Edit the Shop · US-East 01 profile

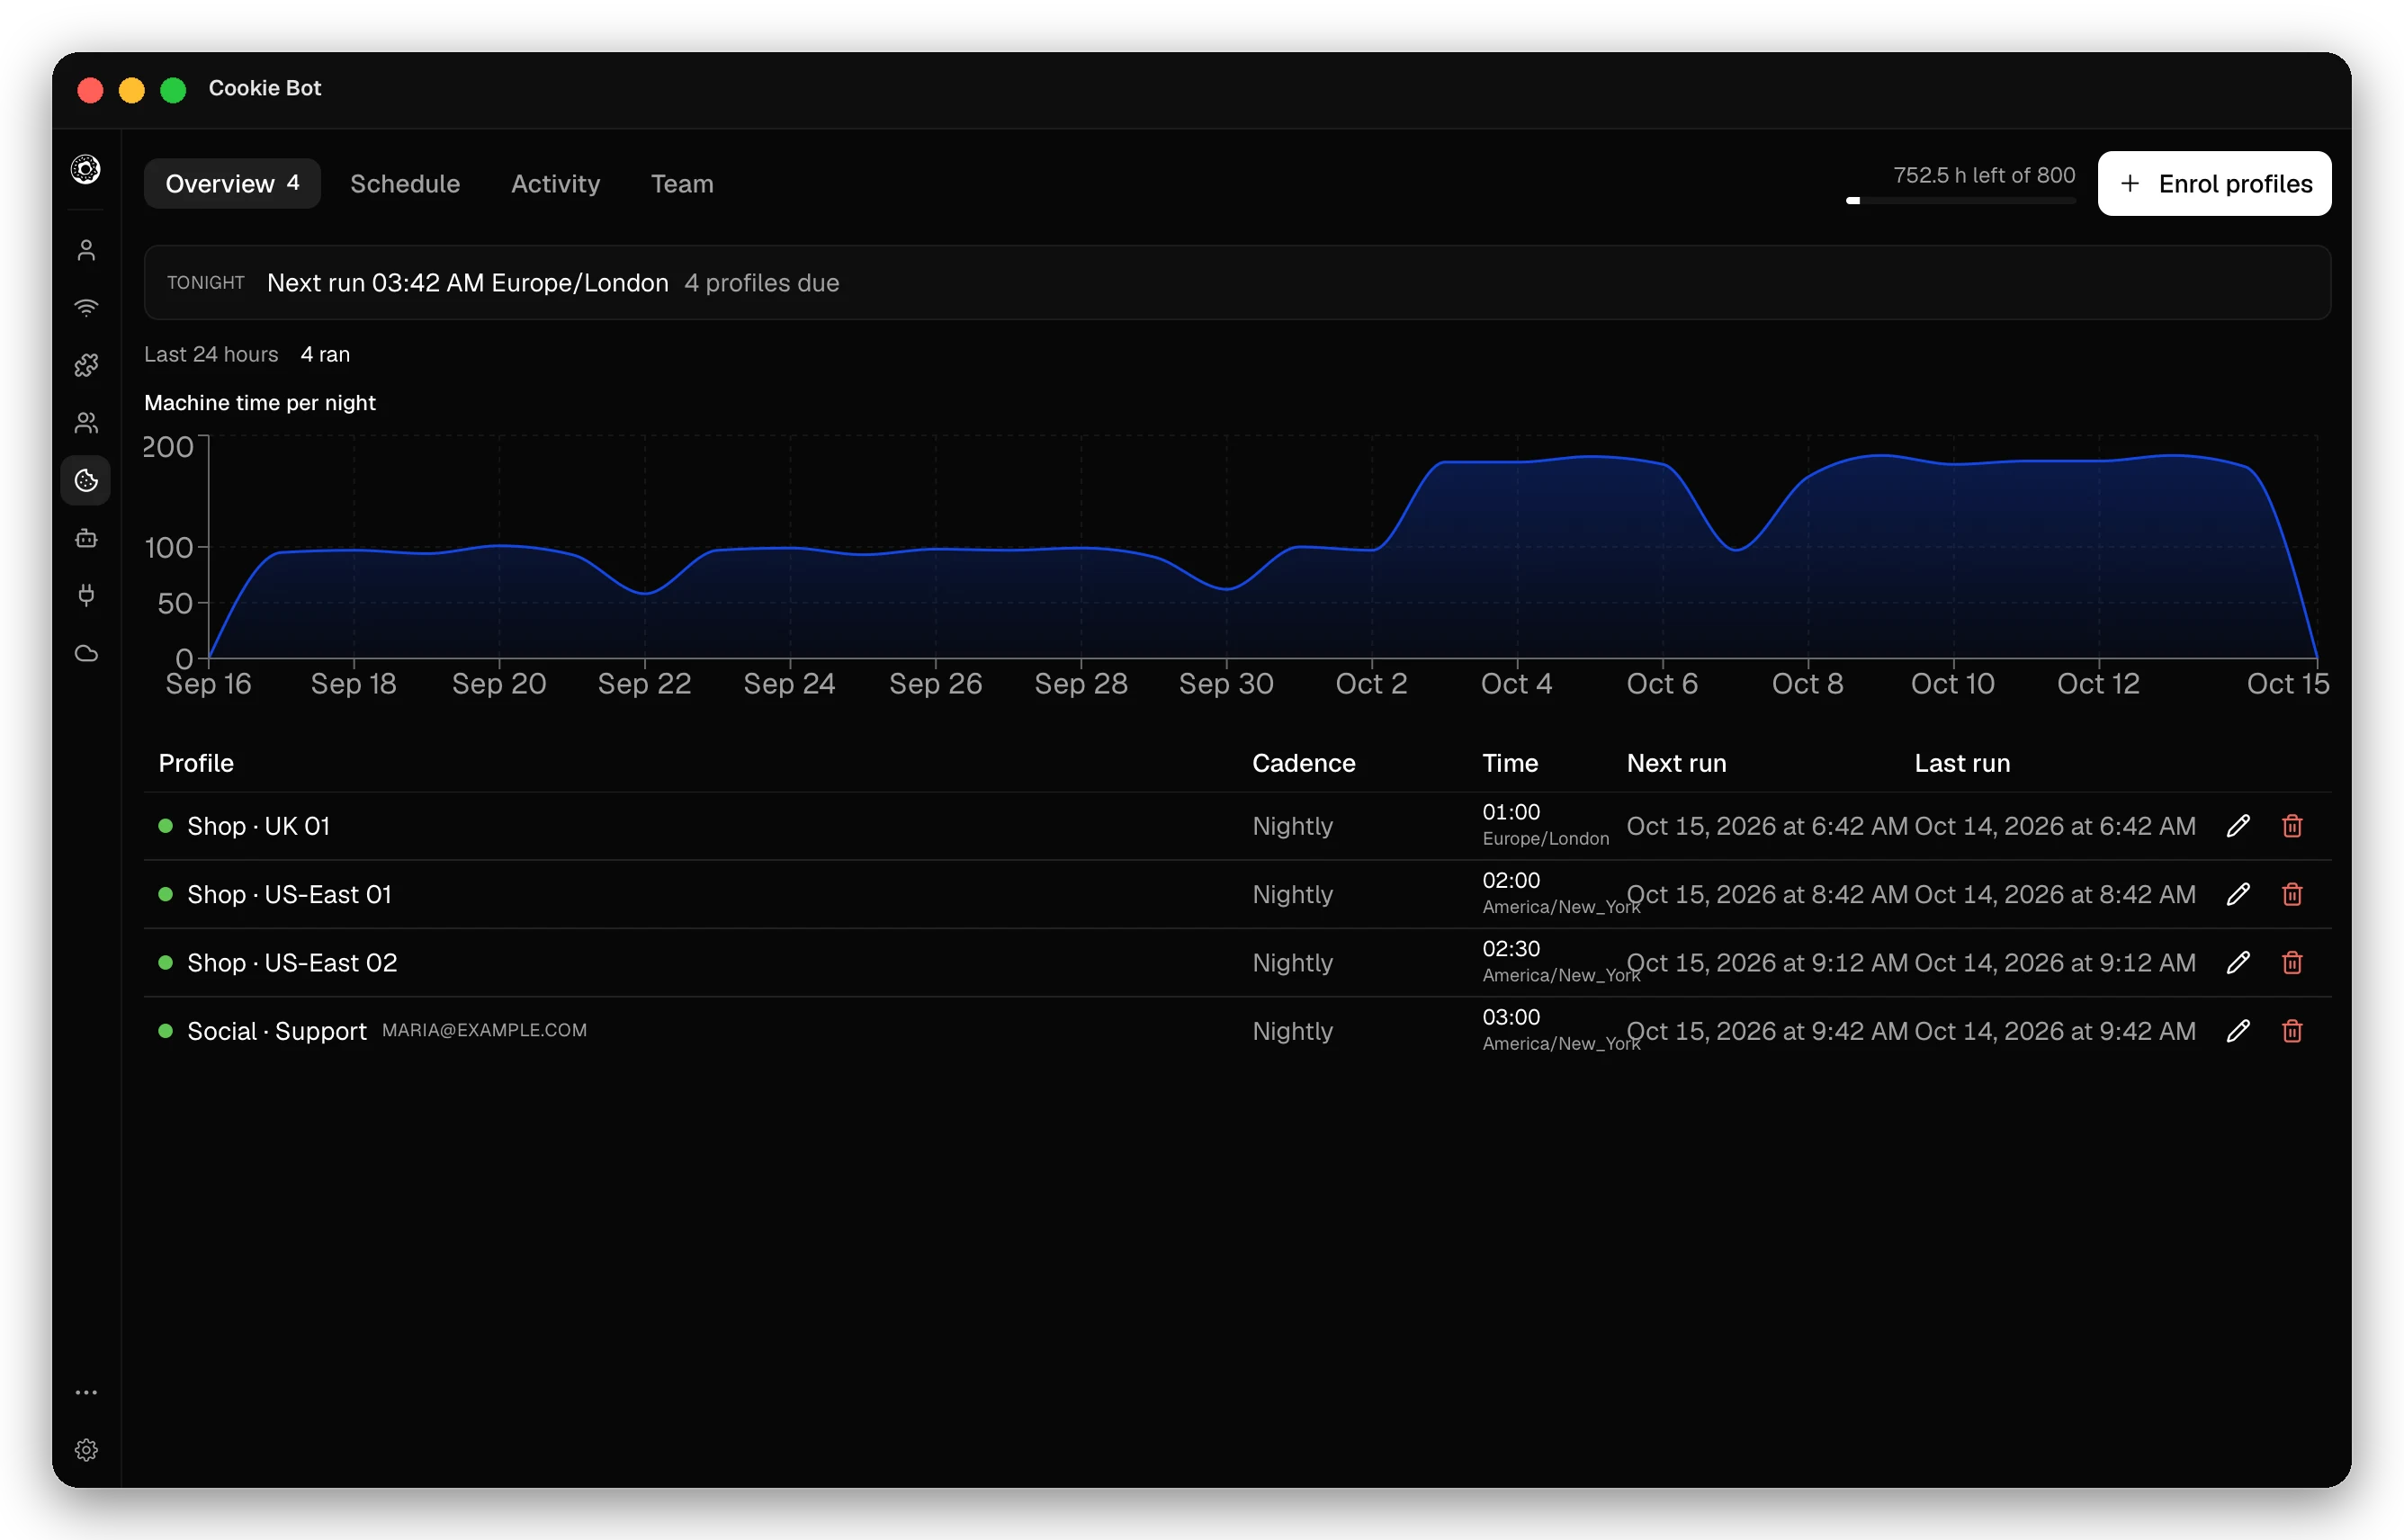coord(2238,894)
